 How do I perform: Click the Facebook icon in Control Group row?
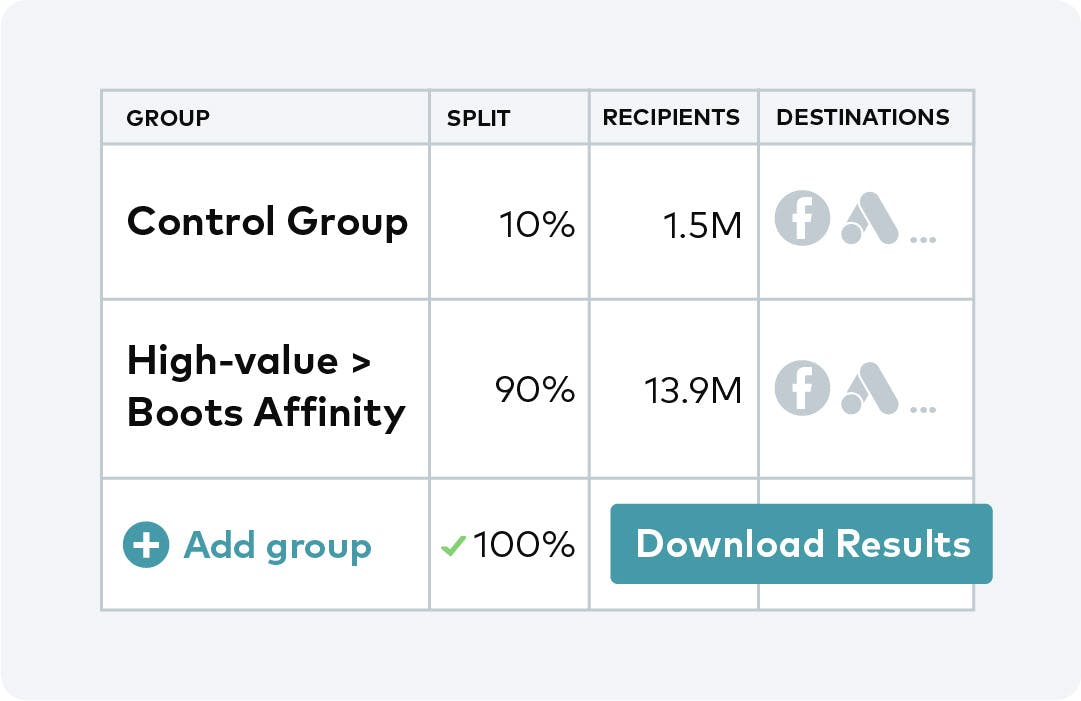tap(802, 219)
